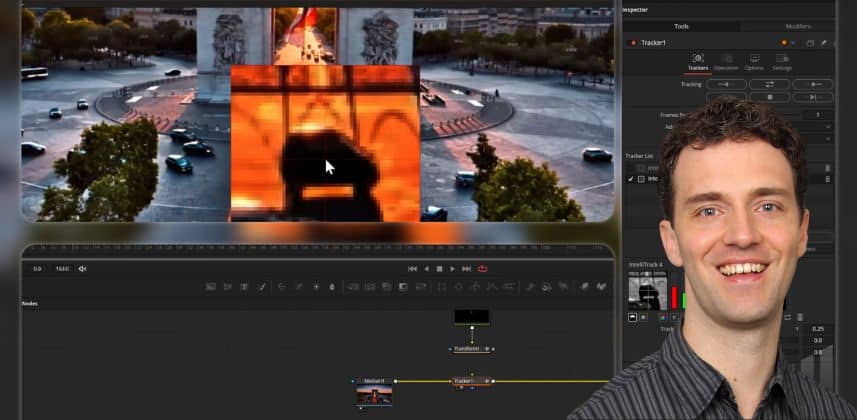Switch to the Tools tab in Inspector

coord(682,26)
